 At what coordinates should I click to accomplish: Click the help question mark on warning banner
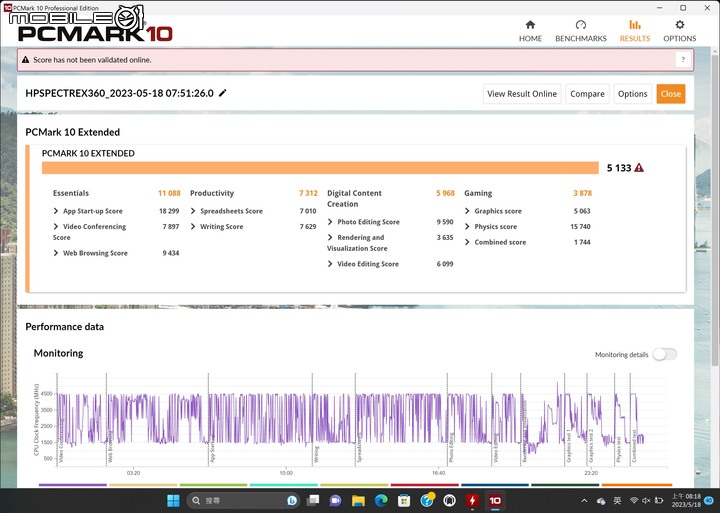pyautogui.click(x=683, y=60)
